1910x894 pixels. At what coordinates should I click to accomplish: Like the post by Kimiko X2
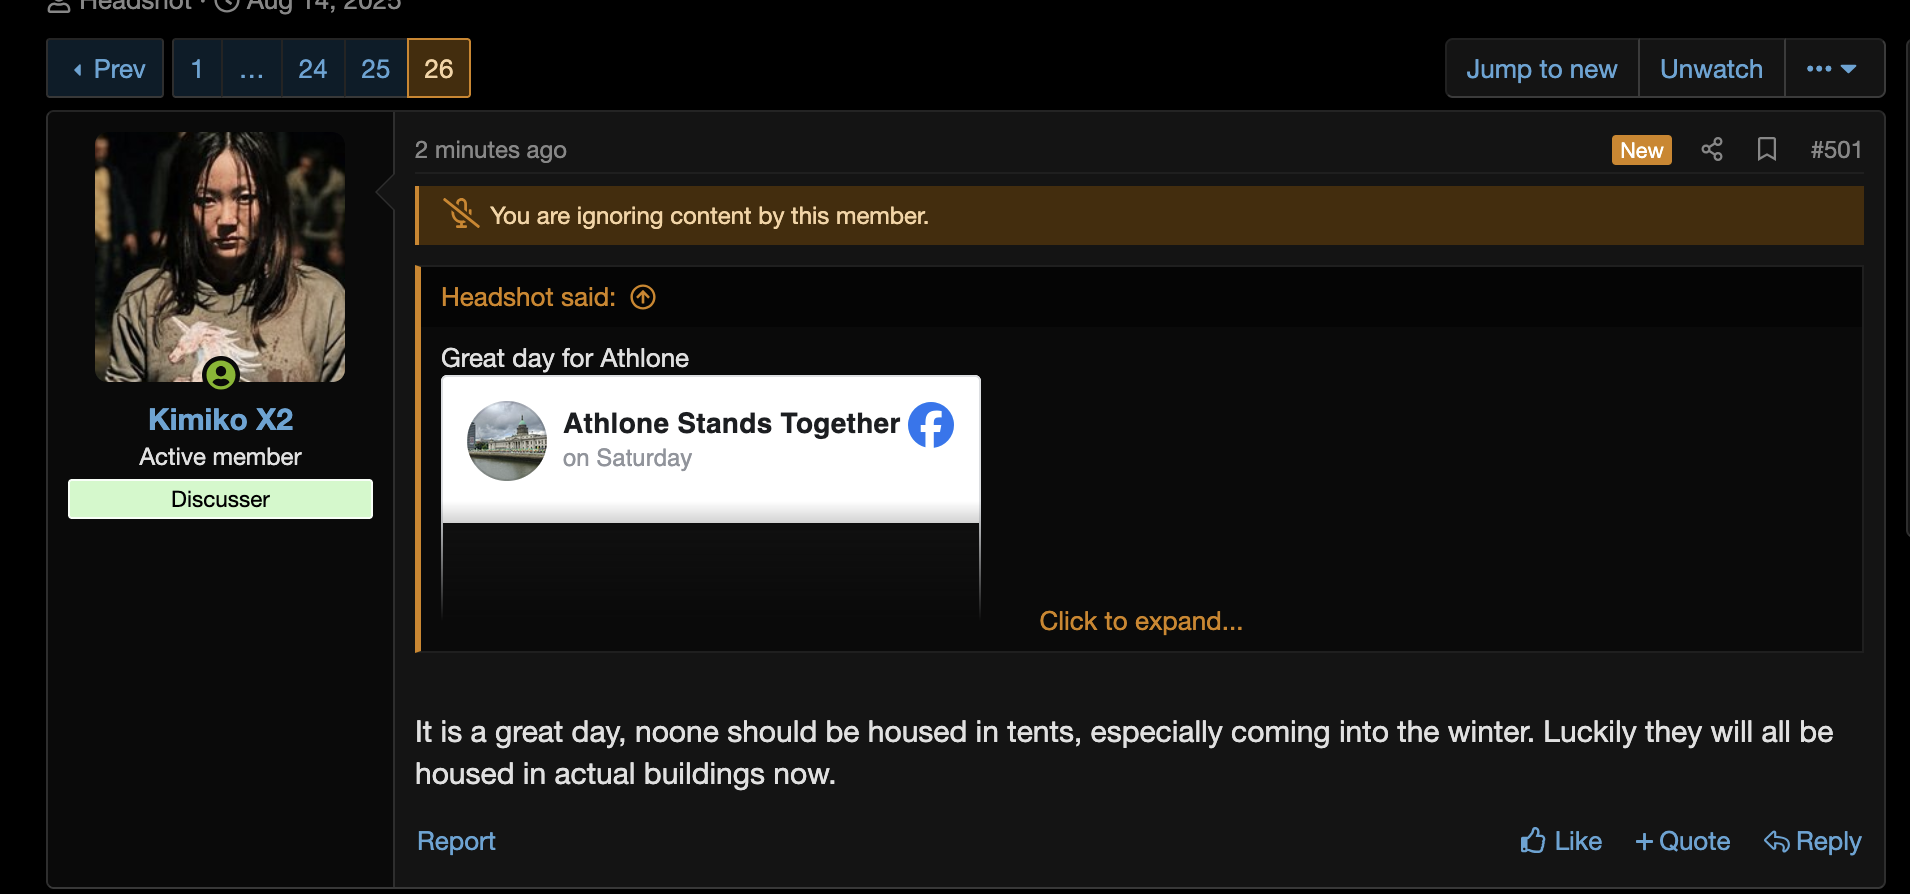1561,841
